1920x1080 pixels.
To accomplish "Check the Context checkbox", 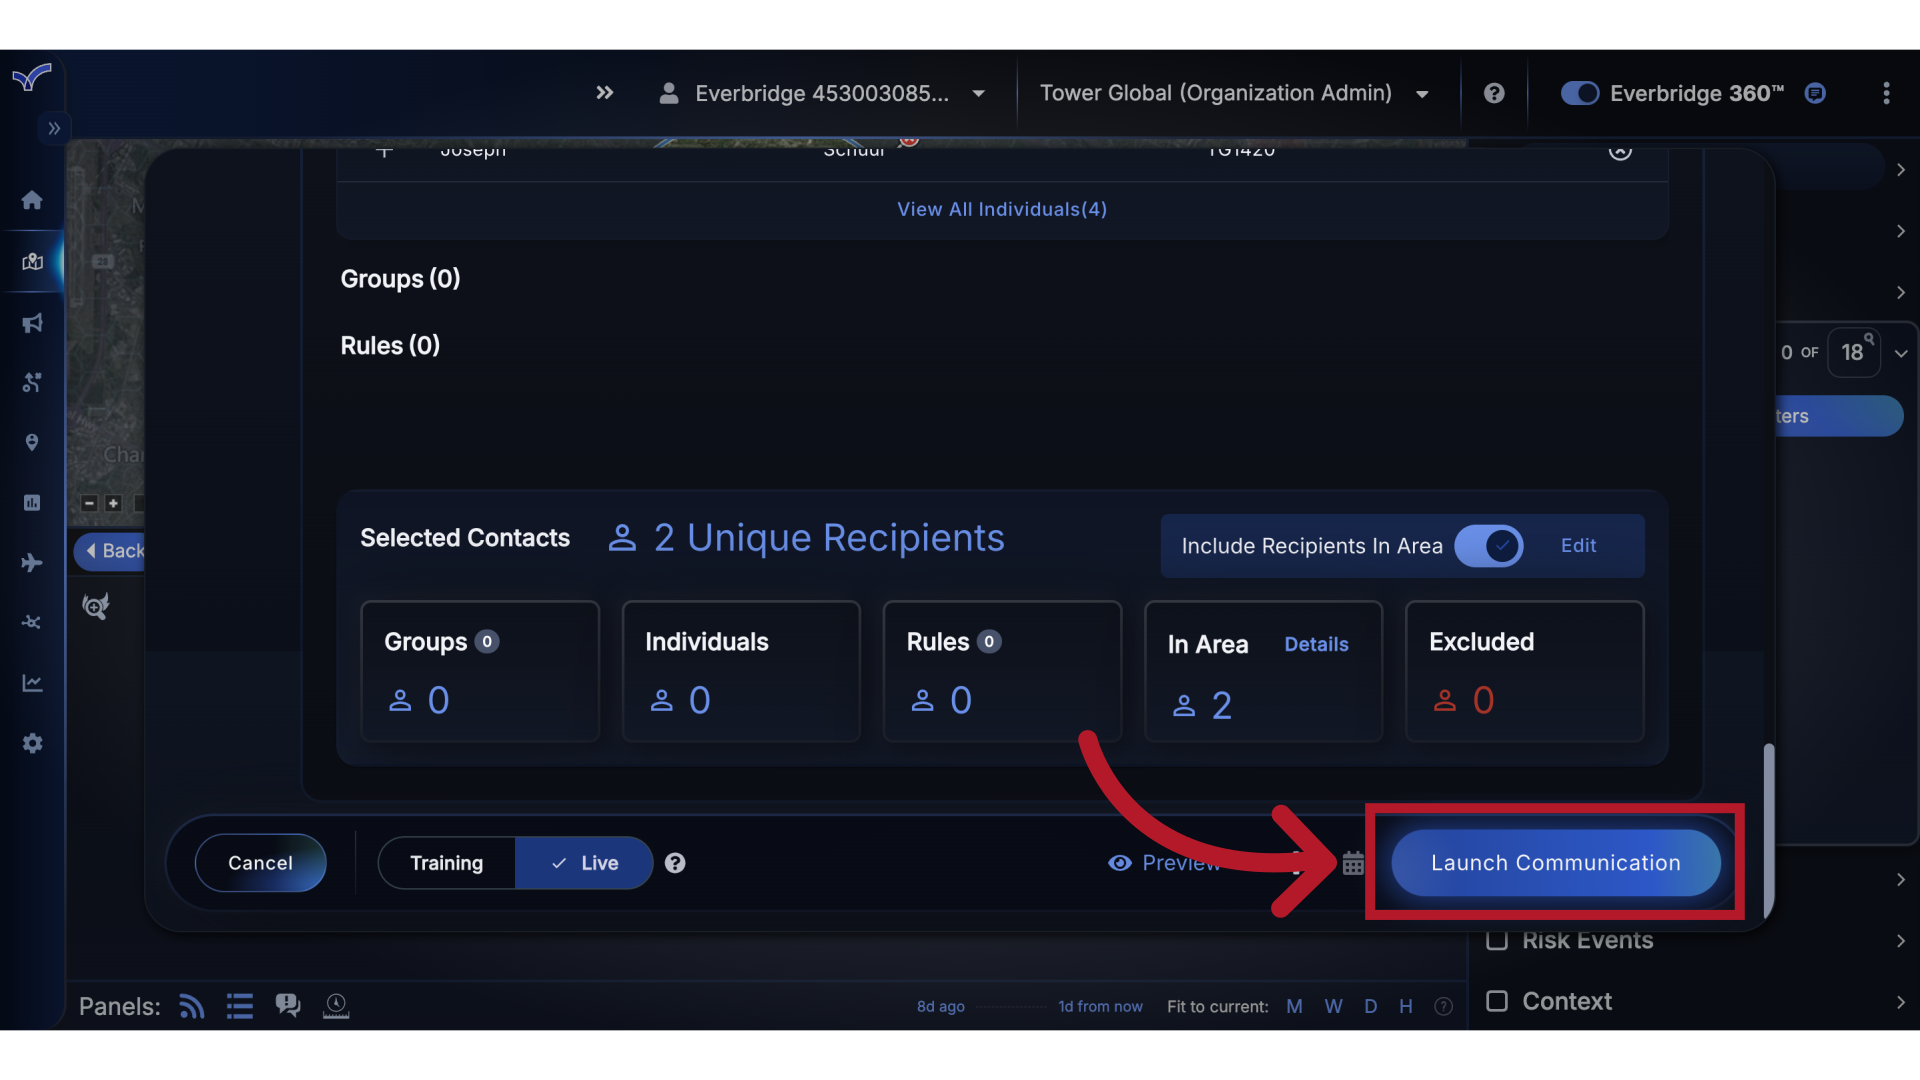I will (x=1497, y=1000).
